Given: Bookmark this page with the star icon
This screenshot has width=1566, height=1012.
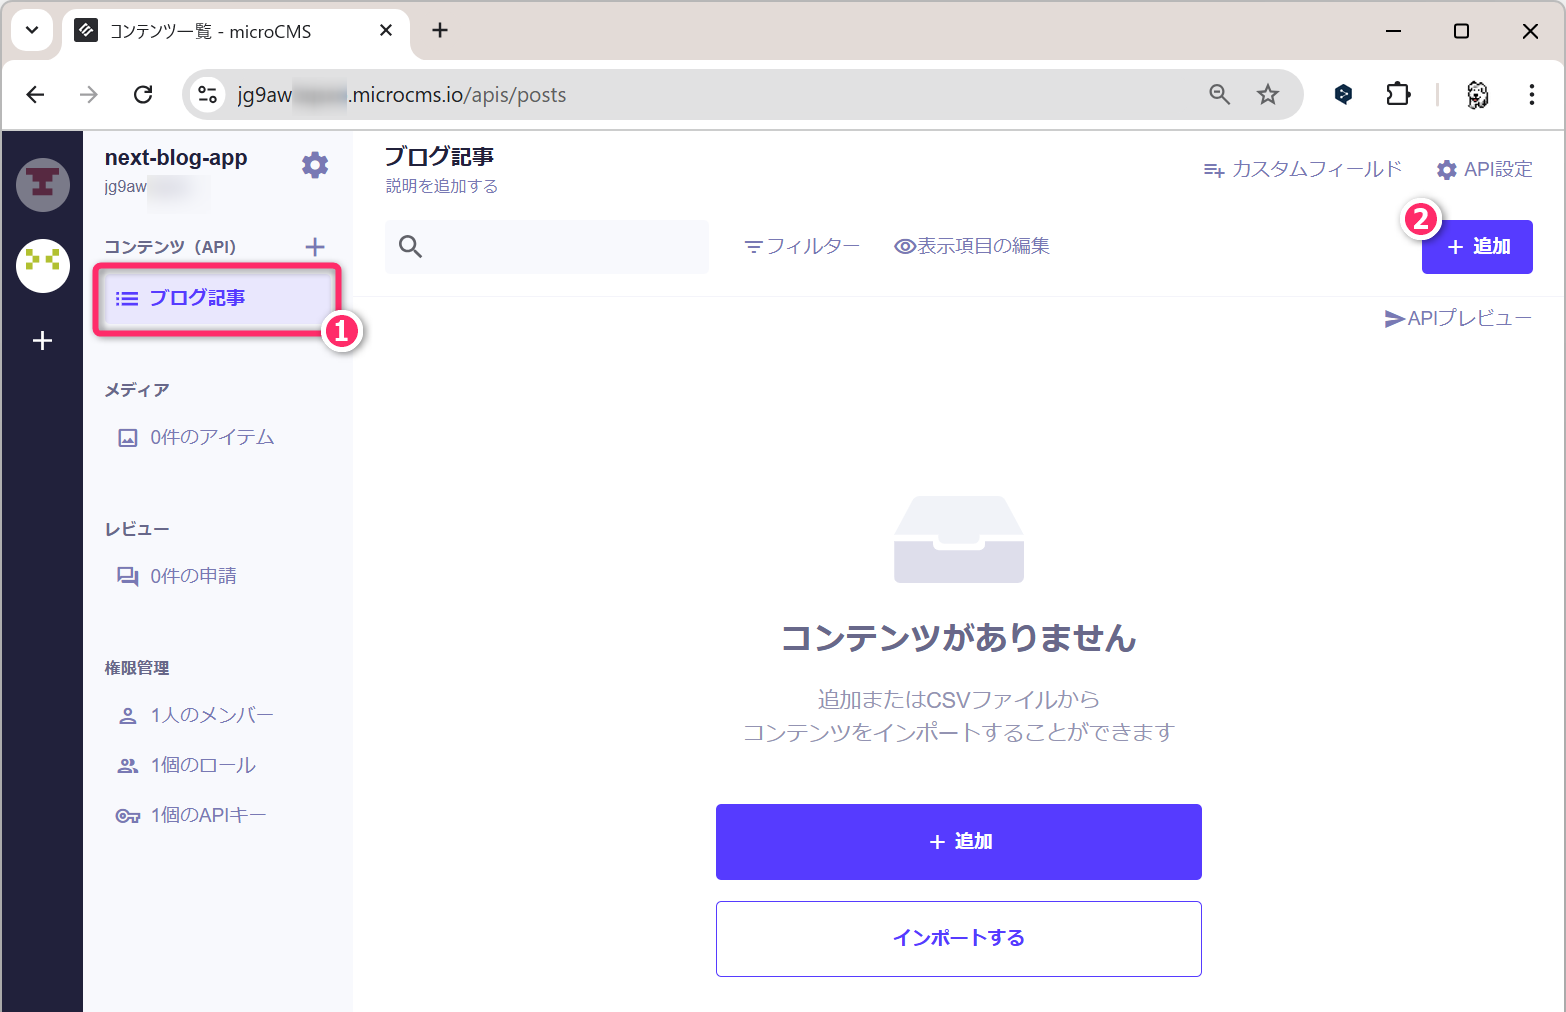Looking at the screenshot, I should (1268, 94).
